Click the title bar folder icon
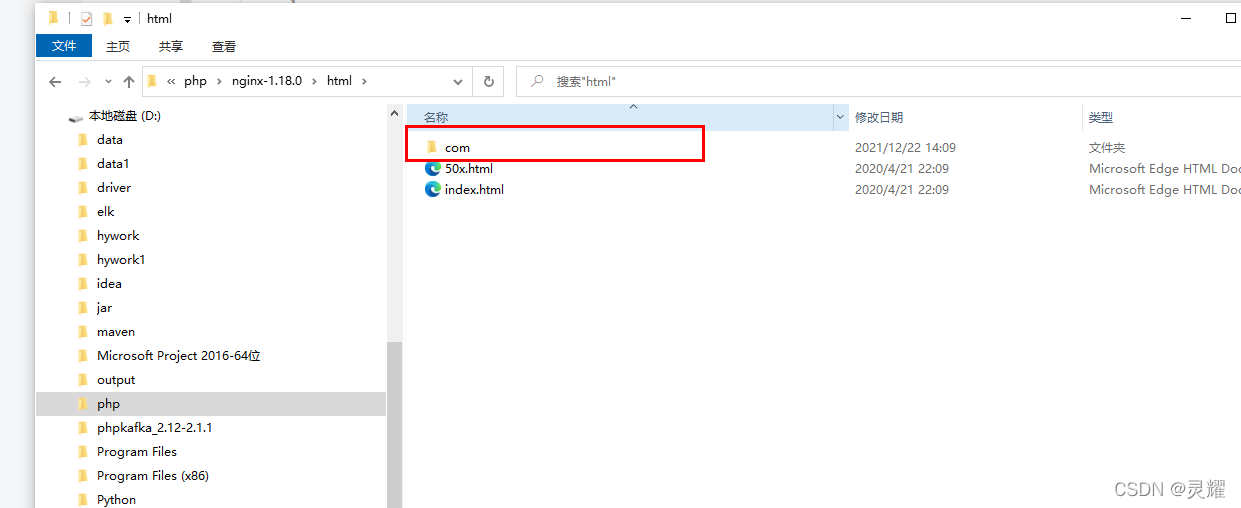This screenshot has height=508, width=1241. [53, 18]
